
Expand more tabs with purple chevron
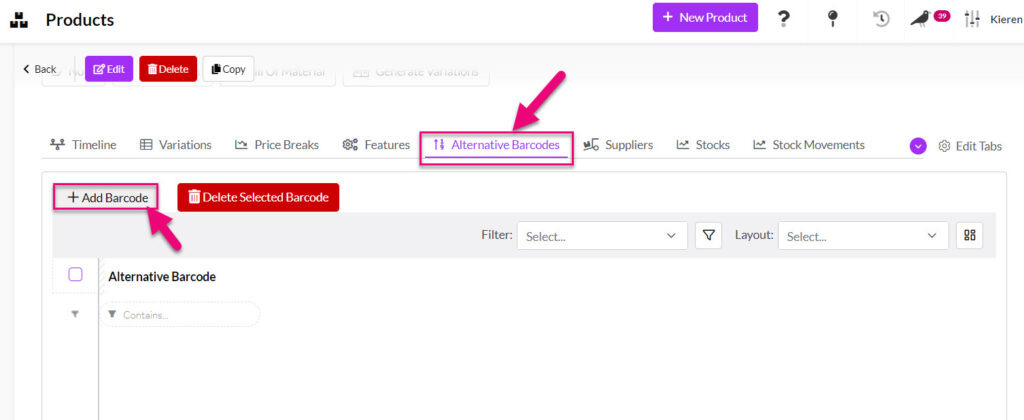pyautogui.click(x=918, y=146)
